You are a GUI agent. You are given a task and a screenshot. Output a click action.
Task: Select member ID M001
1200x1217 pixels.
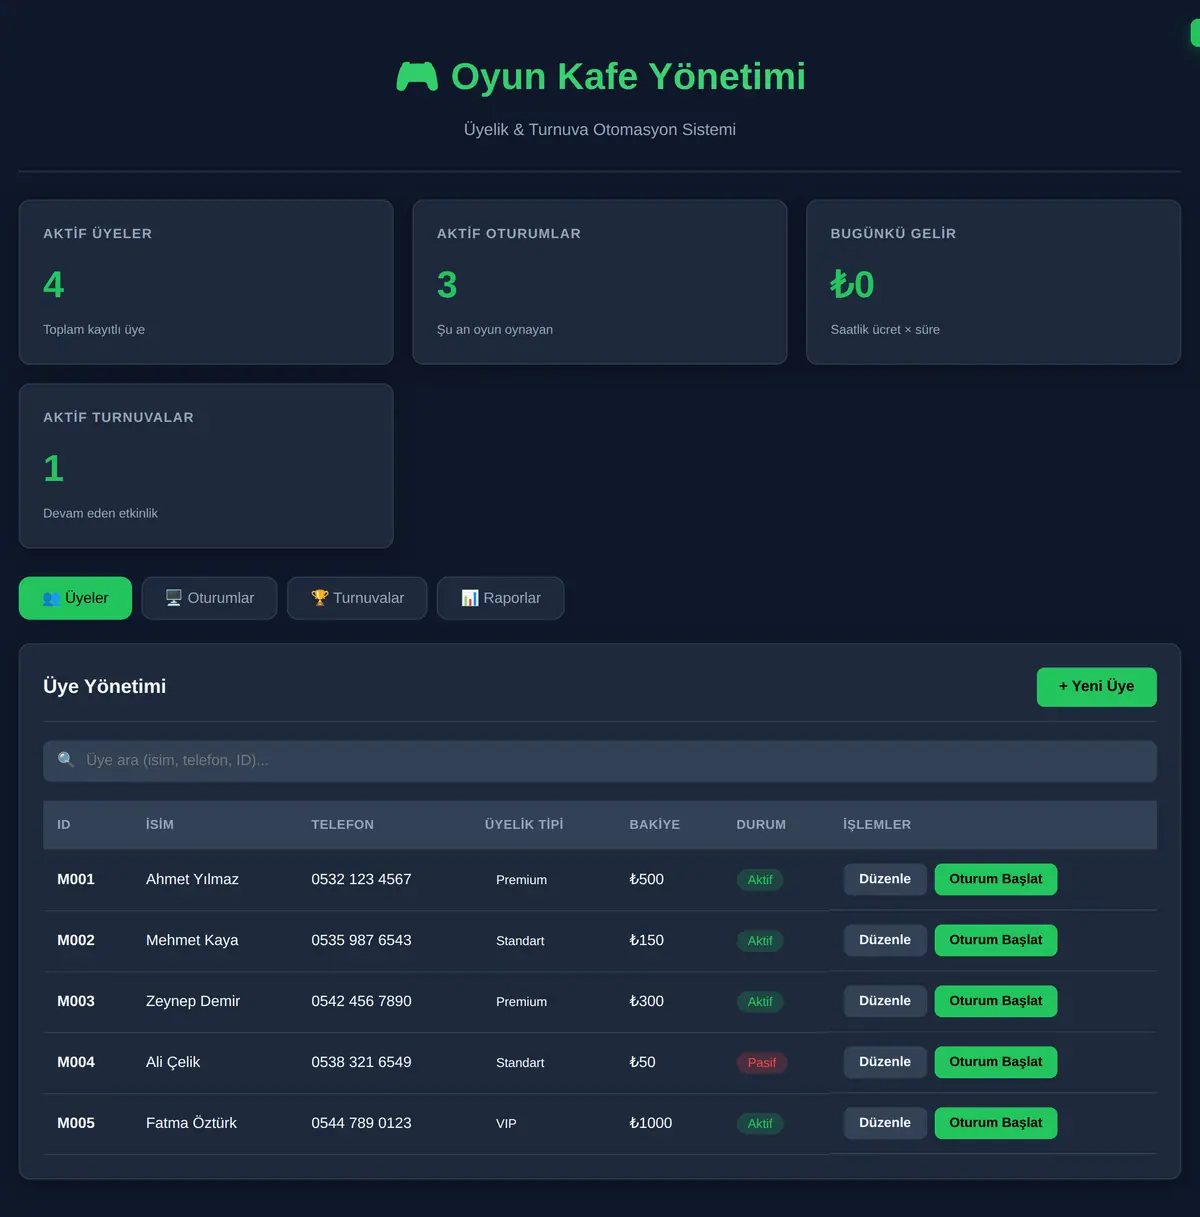point(76,880)
